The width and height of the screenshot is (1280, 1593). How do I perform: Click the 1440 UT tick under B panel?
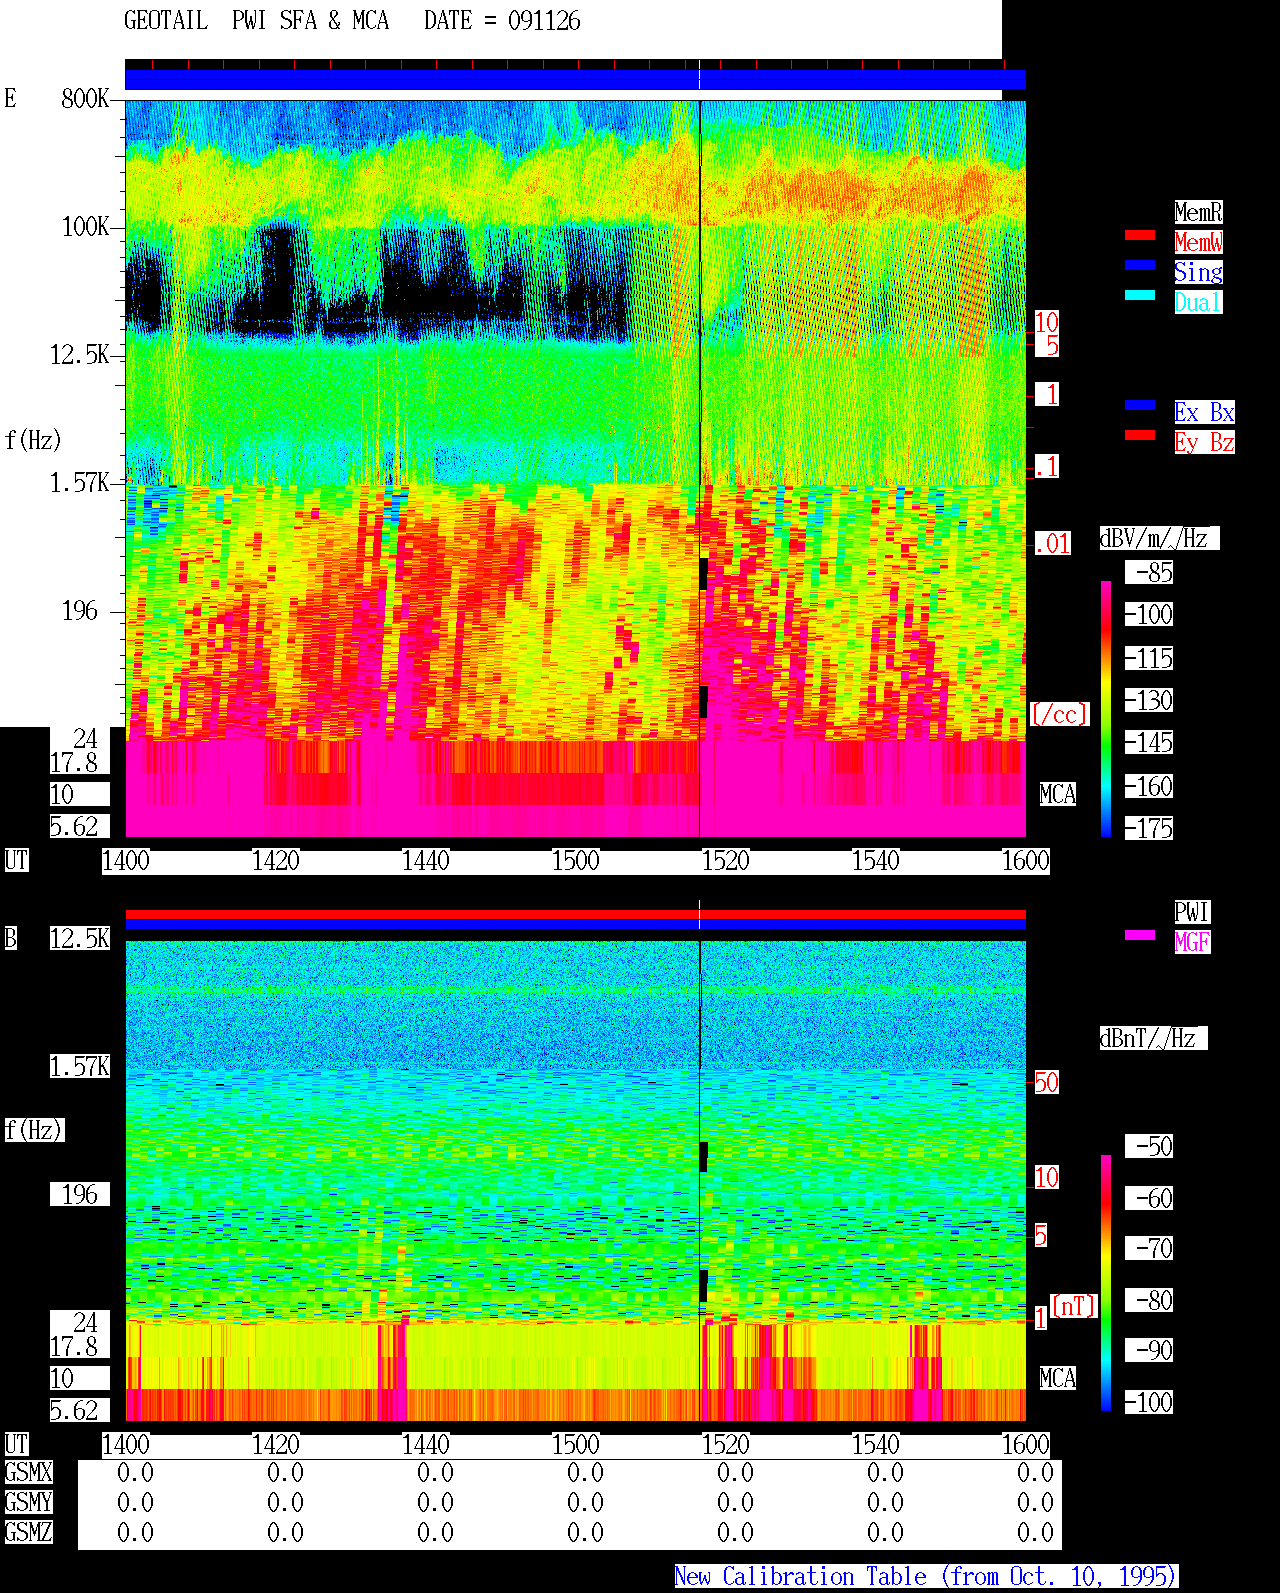pos(425,1444)
